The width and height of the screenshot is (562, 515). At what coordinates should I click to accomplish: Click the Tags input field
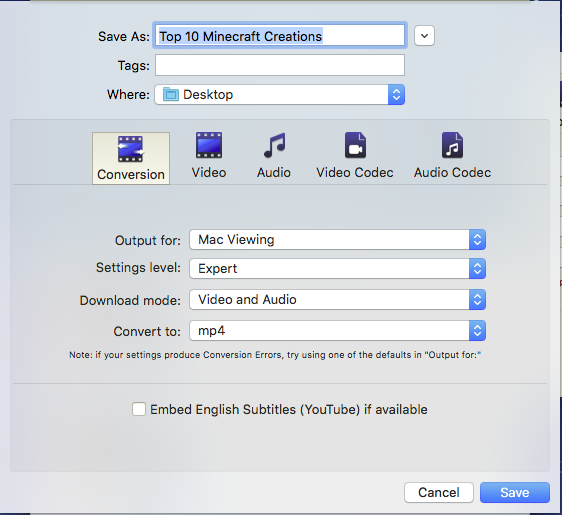pos(280,65)
